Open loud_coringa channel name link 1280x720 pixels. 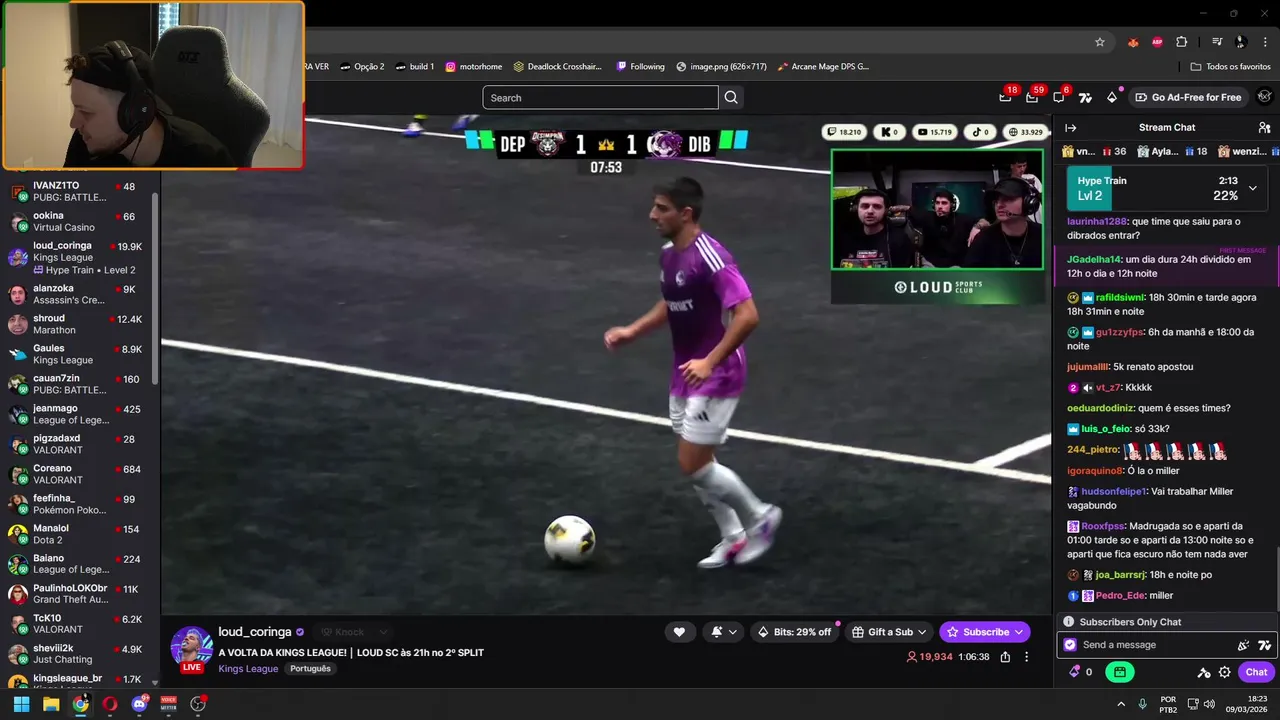(254, 632)
